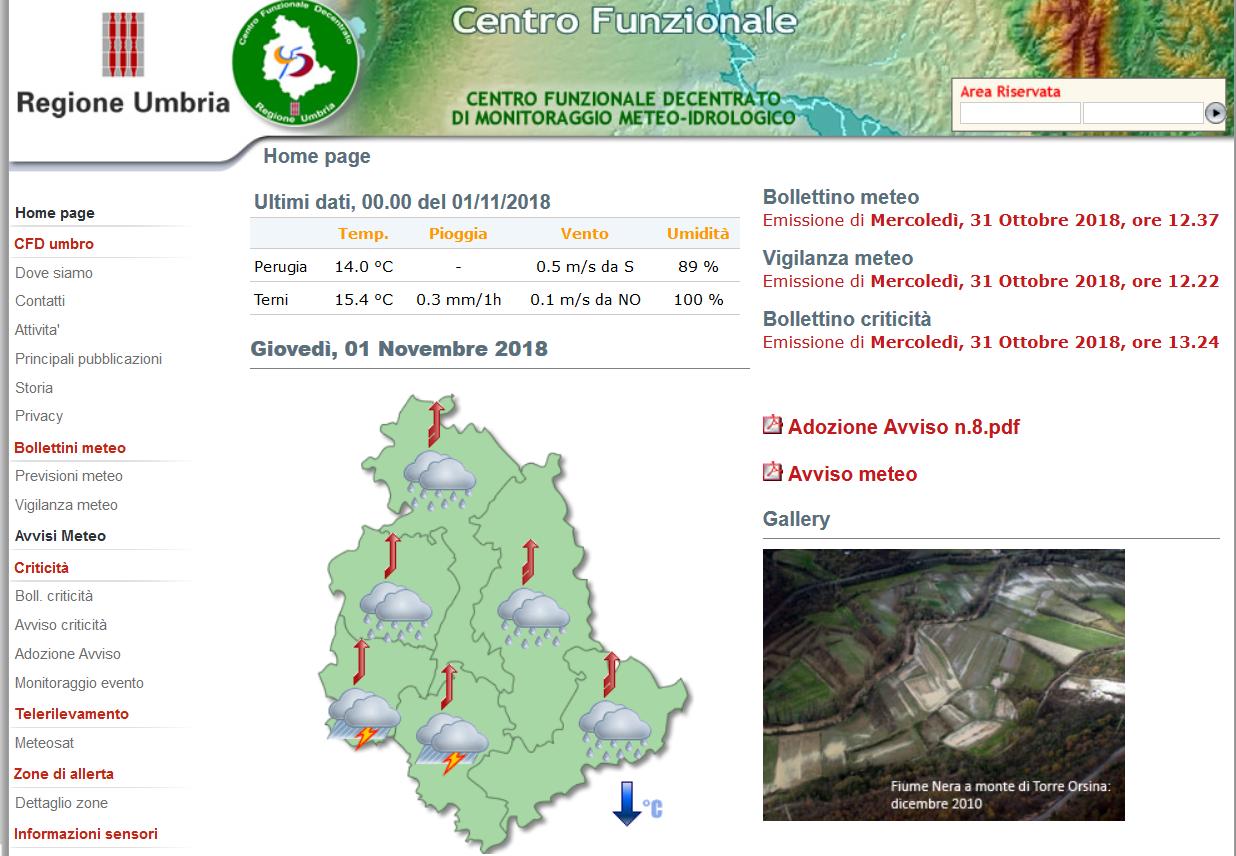Image resolution: width=1236 pixels, height=856 pixels.
Task: Click the red wind arrow above the southeast rain cloud
Action: point(611,674)
